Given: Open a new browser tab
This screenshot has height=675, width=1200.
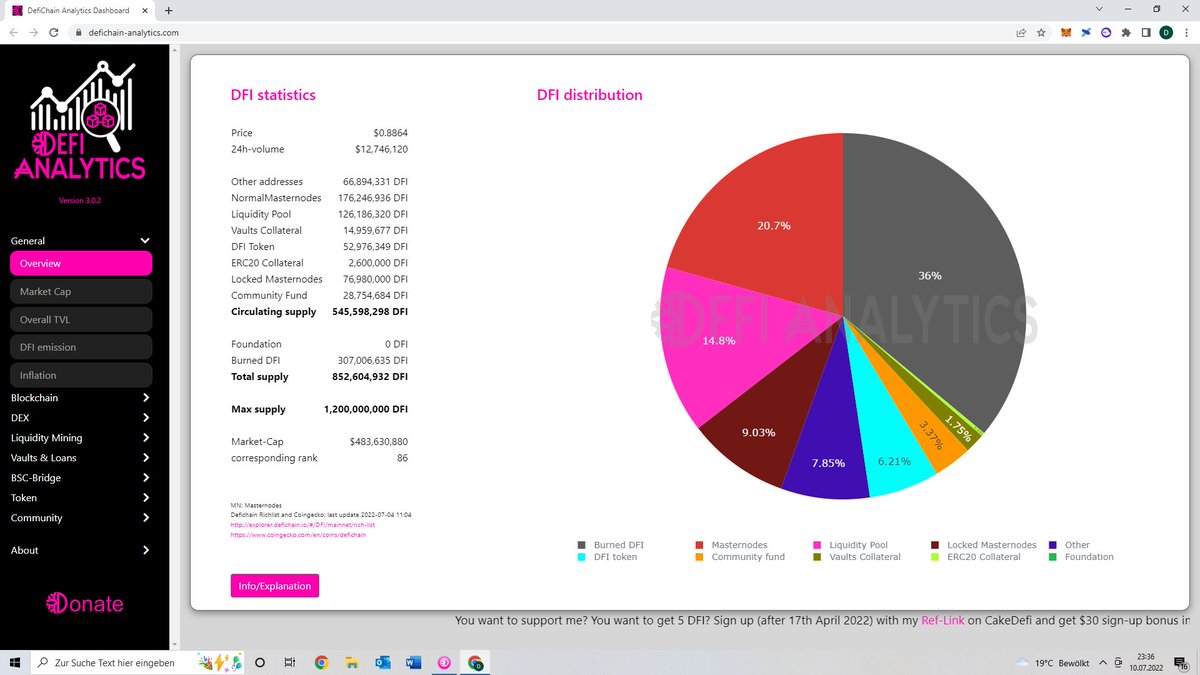Looking at the screenshot, I should [x=168, y=10].
